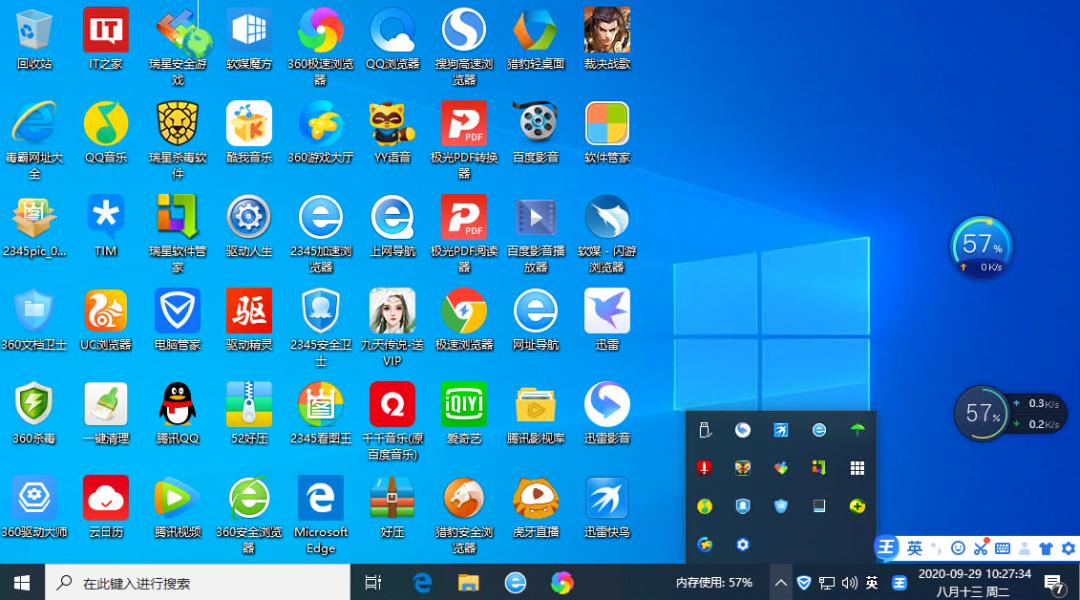Toggle the soft keyboard on IME bar
The height and width of the screenshot is (600, 1080).
(x=1002, y=548)
